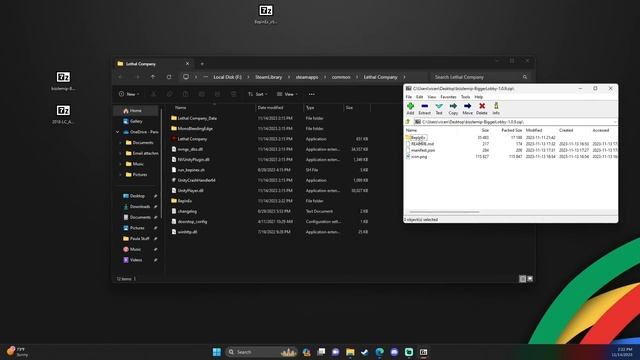Click common in the address bar

[341, 77]
